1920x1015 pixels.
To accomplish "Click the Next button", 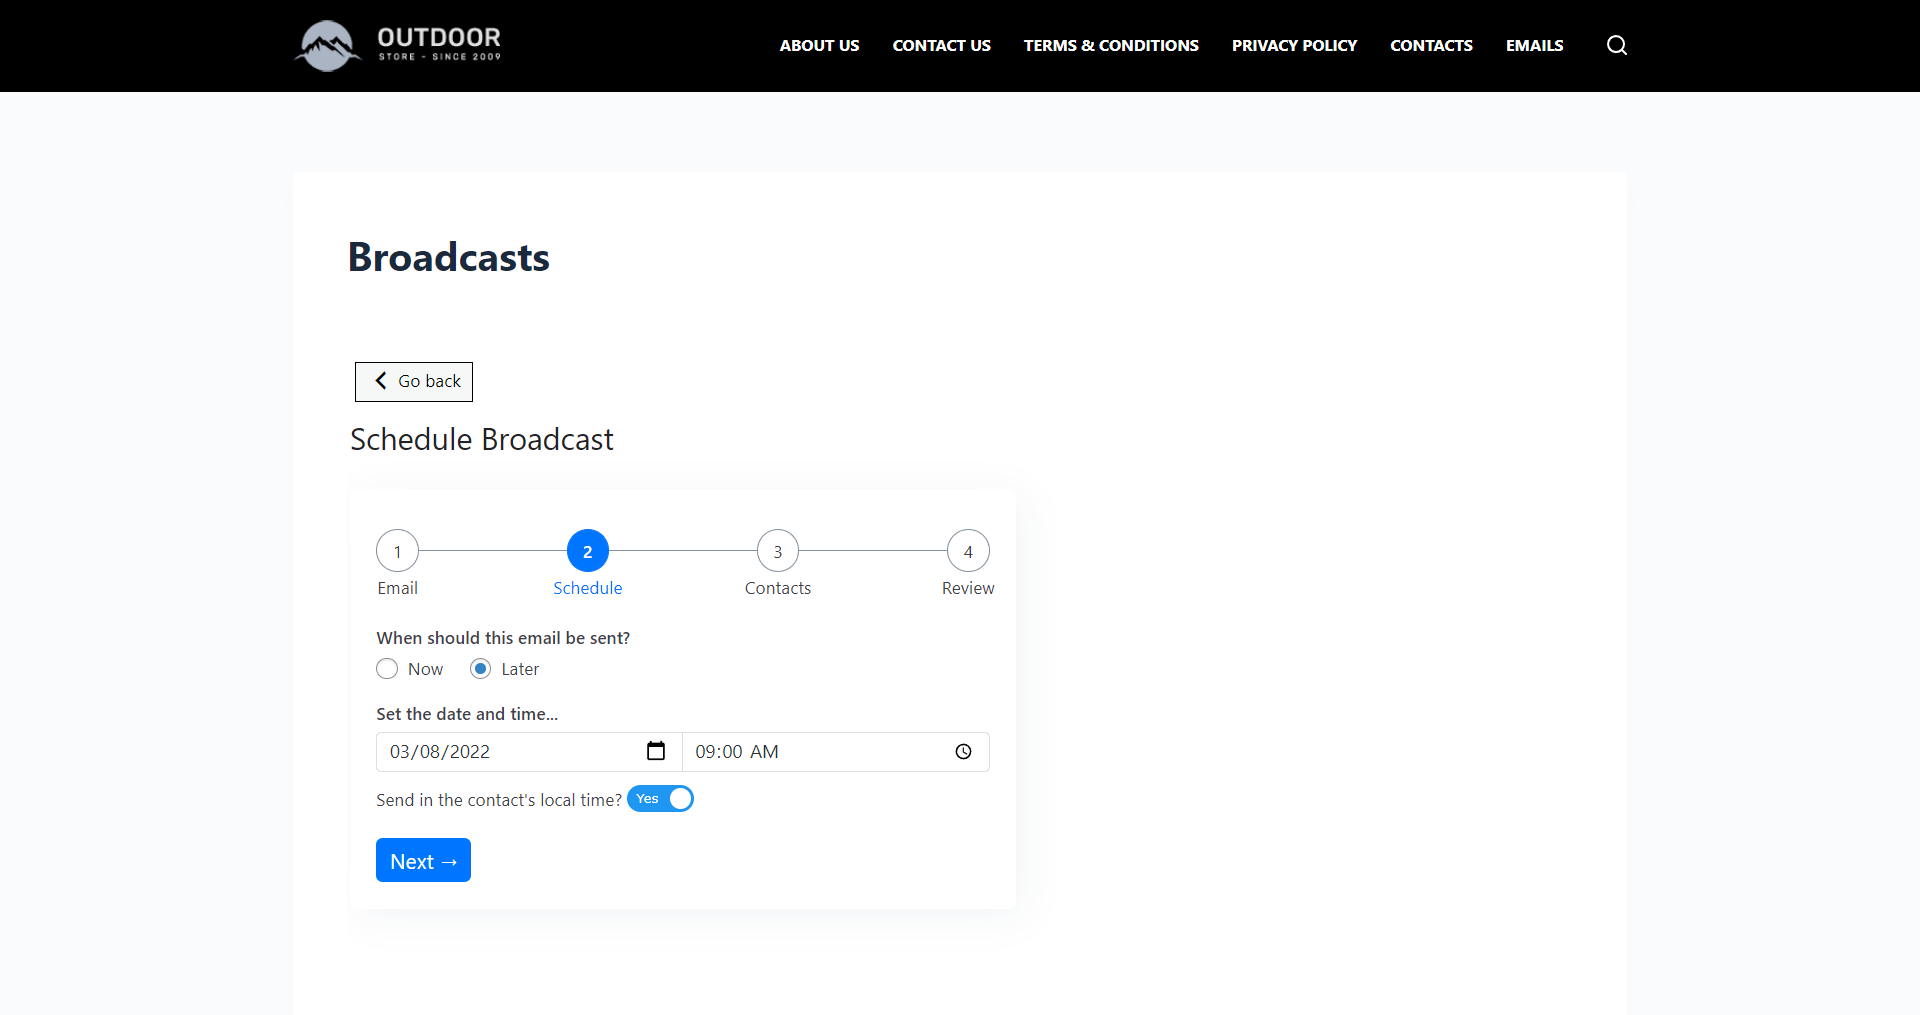I will pos(423,860).
